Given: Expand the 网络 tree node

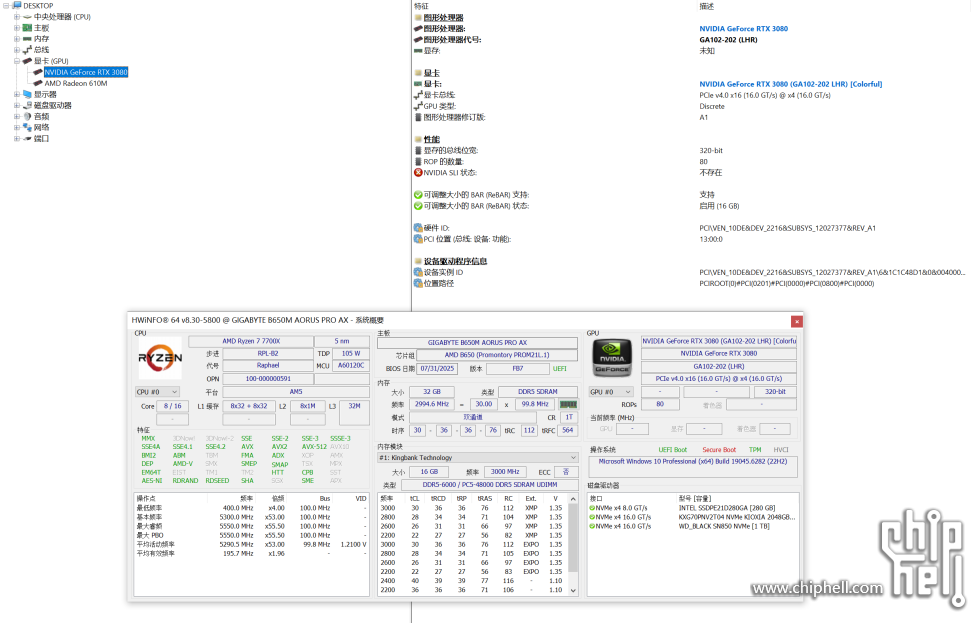Looking at the screenshot, I should pos(17,127).
